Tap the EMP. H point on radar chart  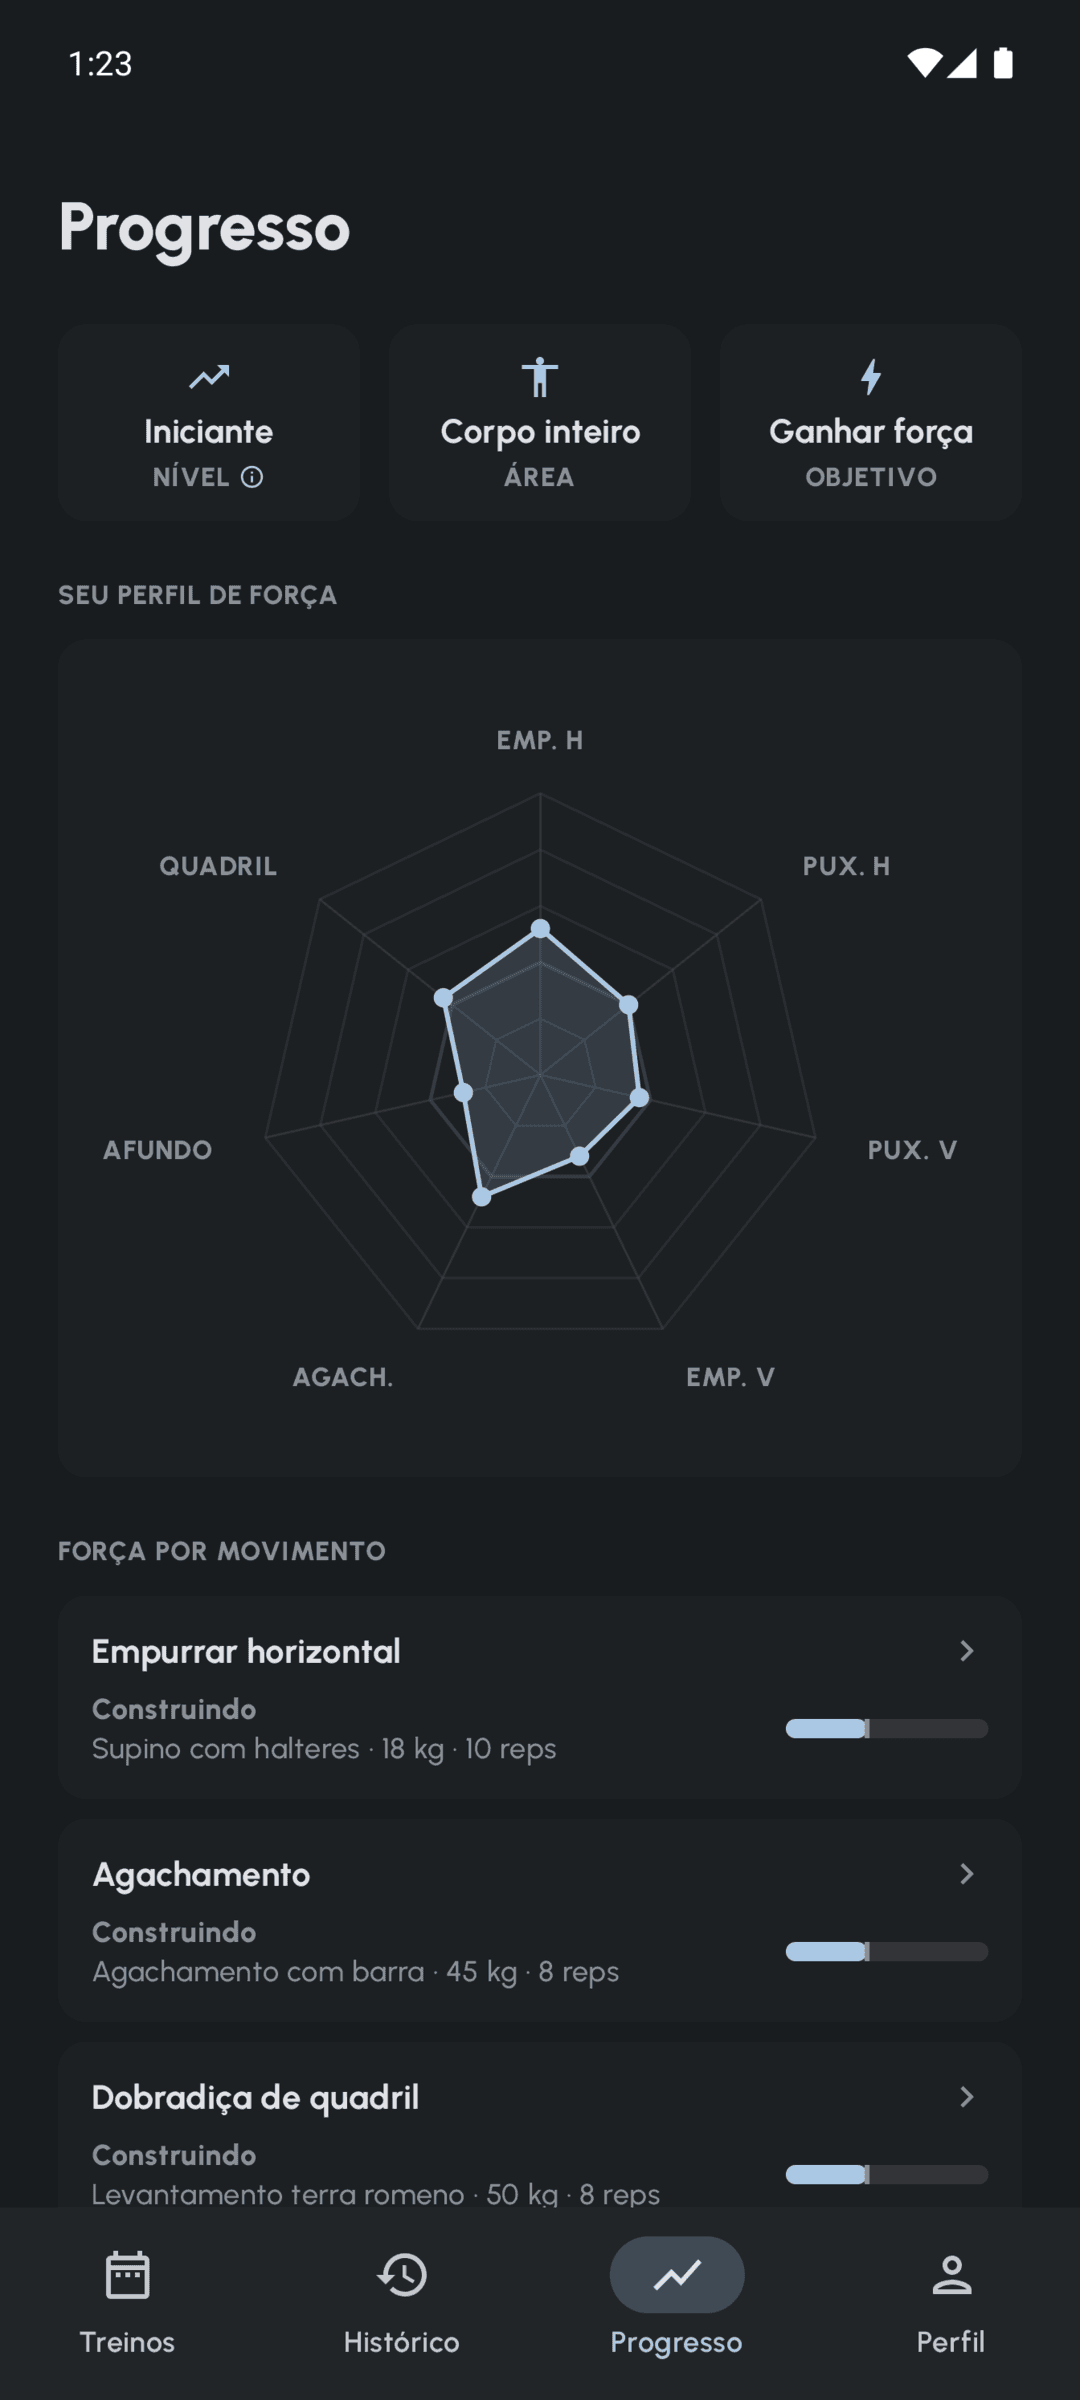coord(540,929)
